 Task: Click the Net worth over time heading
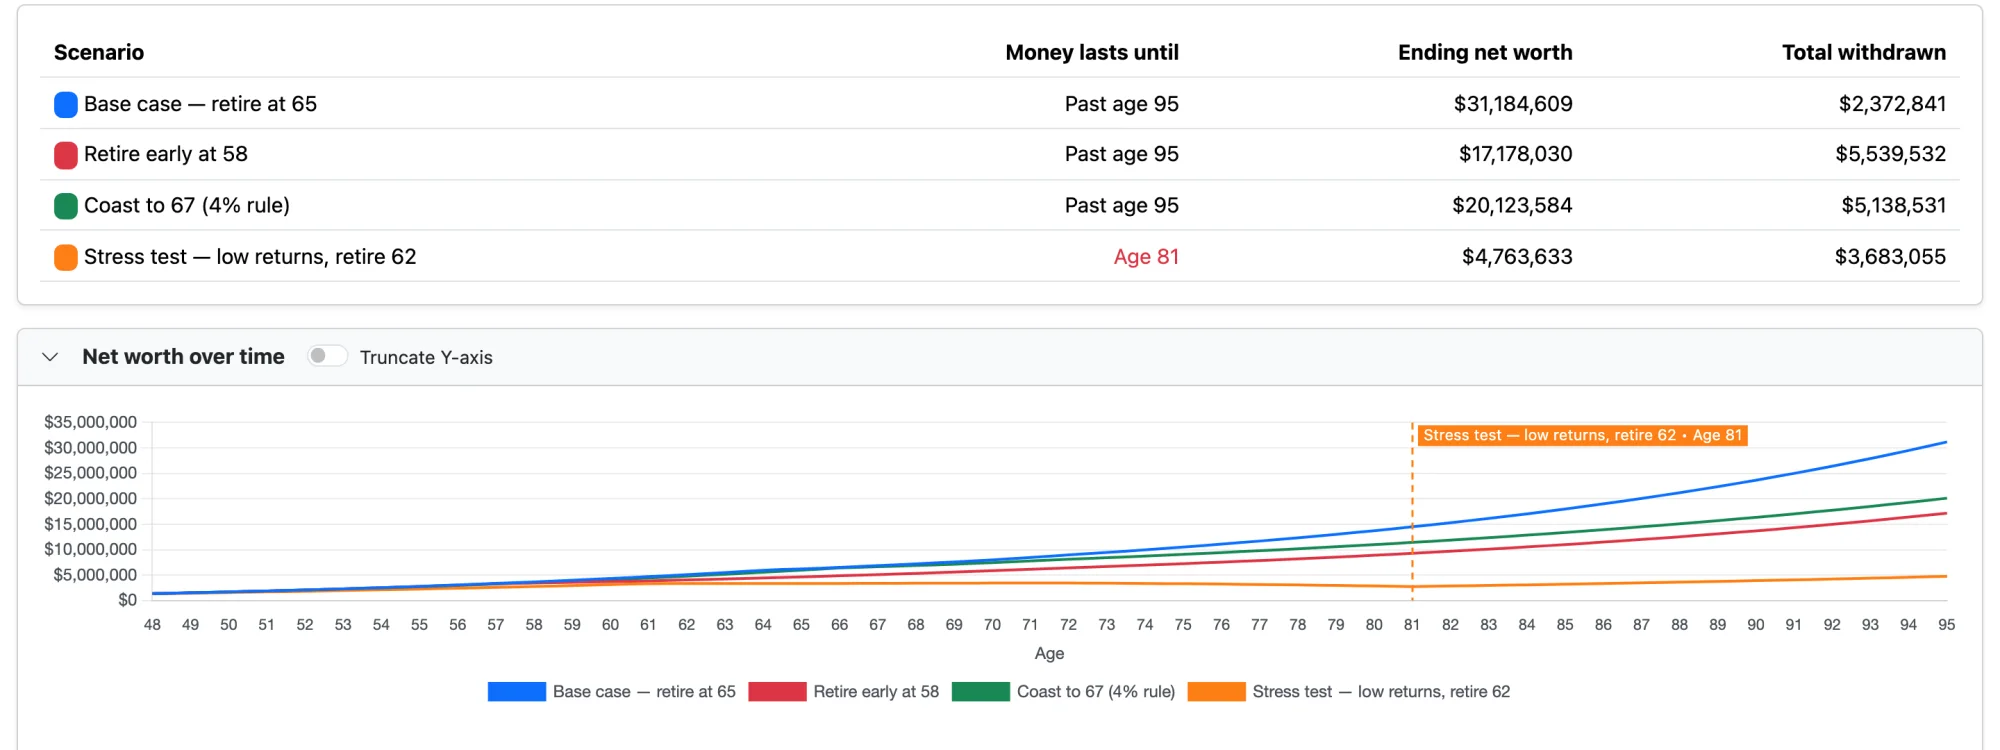click(183, 357)
